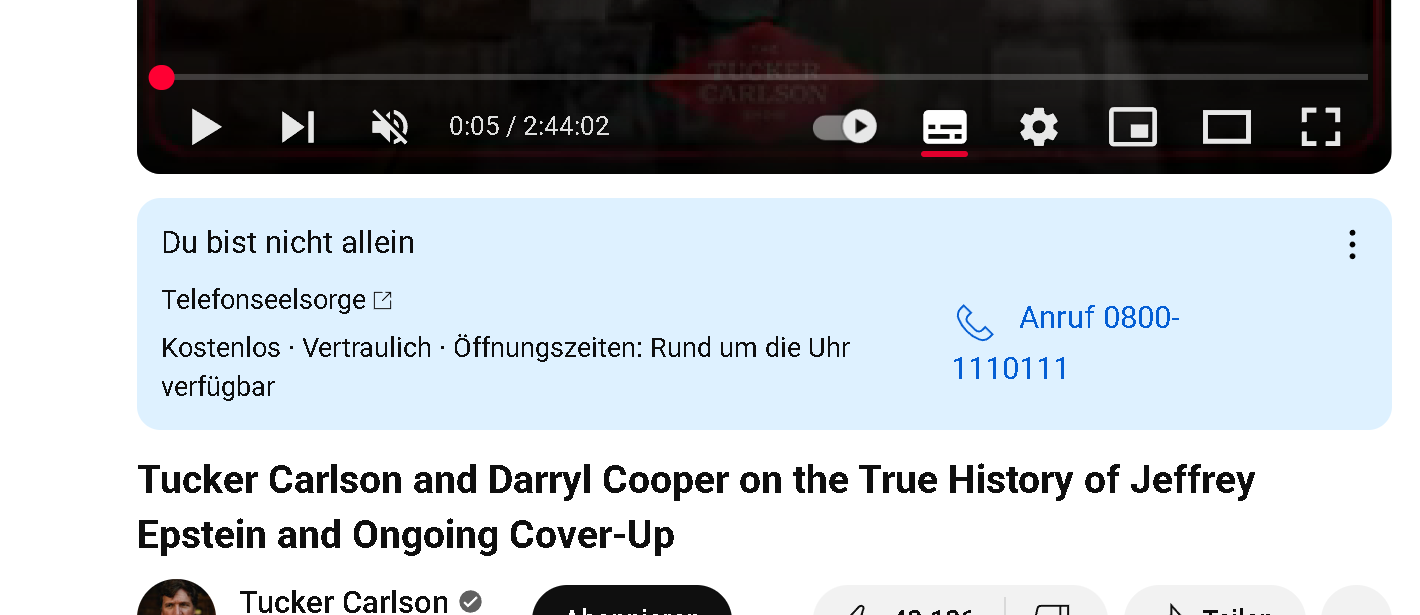Turn off subtitles/closed captions

944,127
